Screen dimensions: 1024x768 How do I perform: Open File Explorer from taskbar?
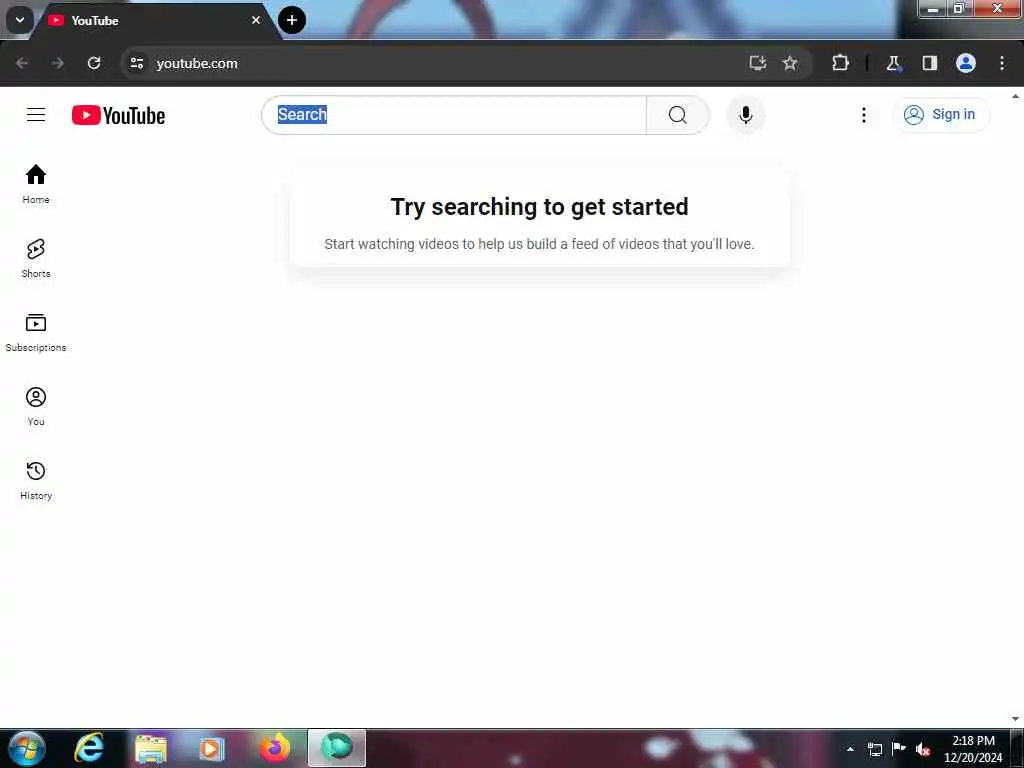[151, 748]
